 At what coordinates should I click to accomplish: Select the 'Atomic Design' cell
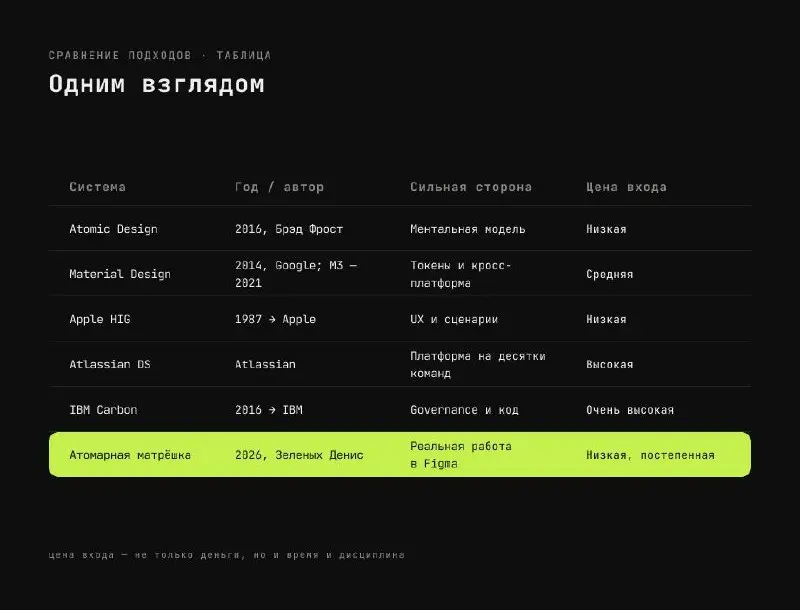point(113,229)
